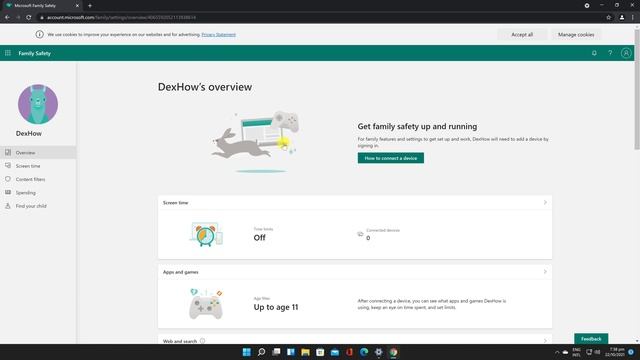
Task: Click the browser back arrow
Action: click(7, 17)
